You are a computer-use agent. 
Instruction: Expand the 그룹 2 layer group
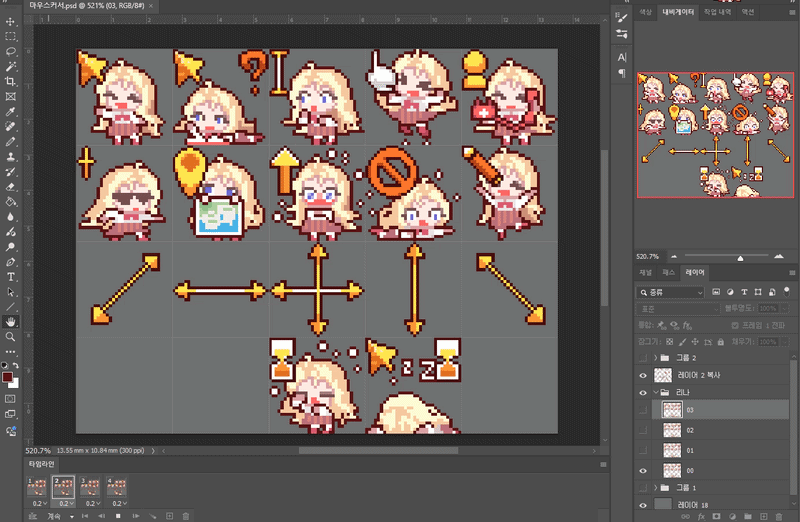[656, 357]
